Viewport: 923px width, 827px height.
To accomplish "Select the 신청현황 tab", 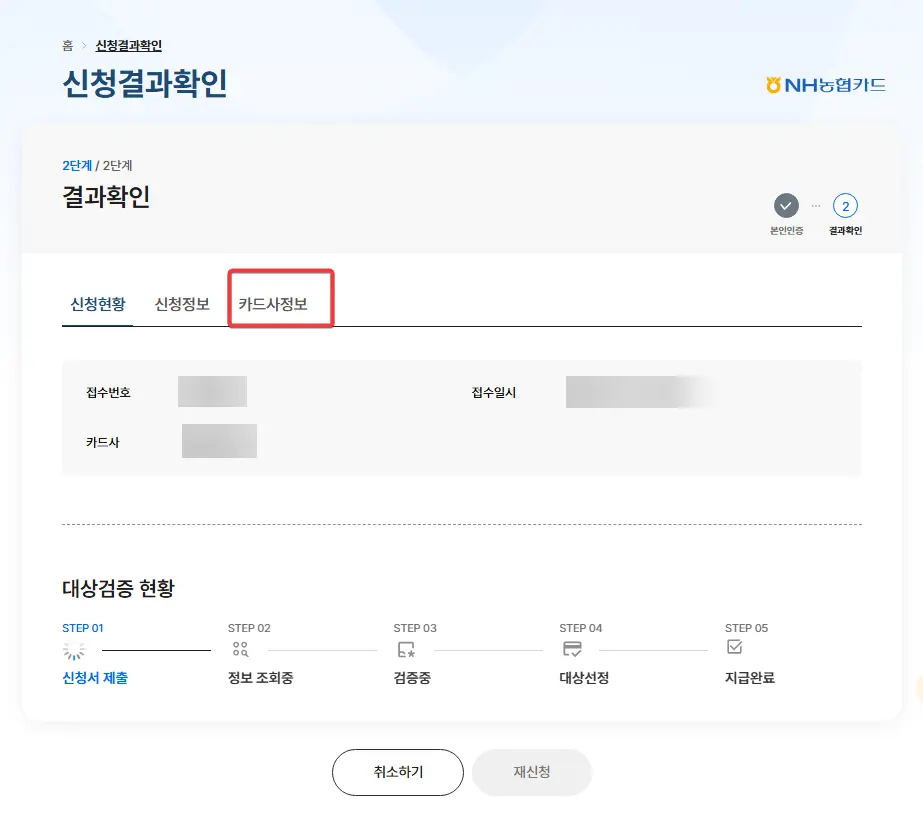I will 98,304.
